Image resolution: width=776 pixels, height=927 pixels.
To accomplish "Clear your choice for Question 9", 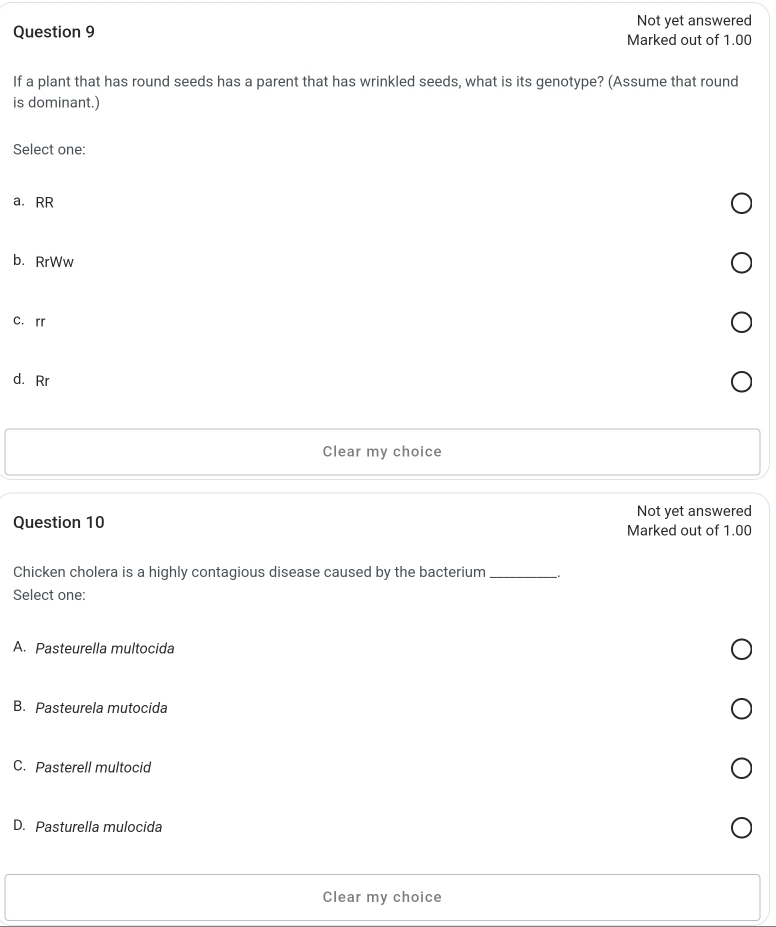I will (382, 451).
